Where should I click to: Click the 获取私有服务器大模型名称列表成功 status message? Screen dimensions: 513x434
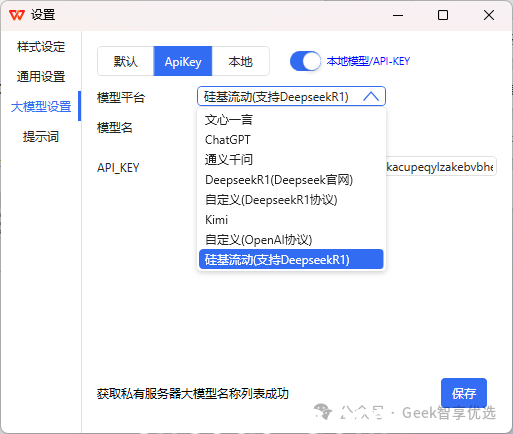193,394
